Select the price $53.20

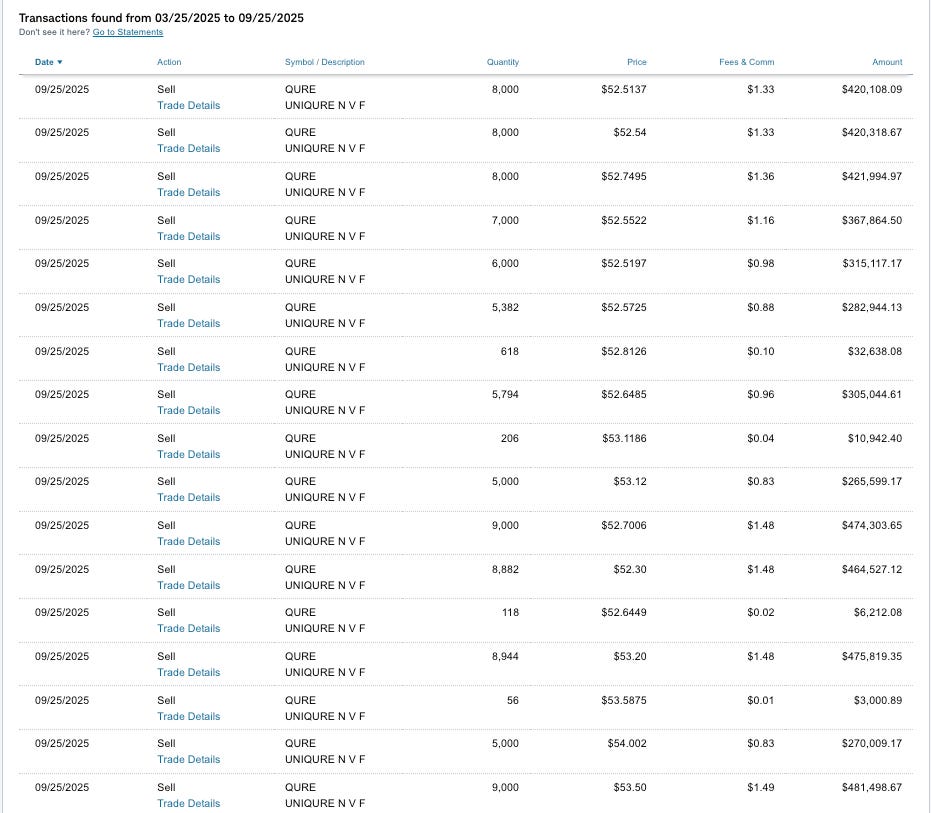pyautogui.click(x=630, y=656)
